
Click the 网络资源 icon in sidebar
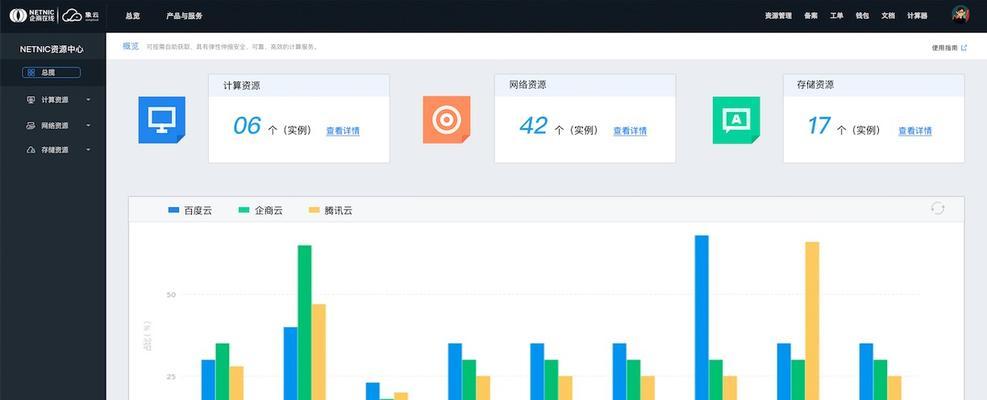point(30,125)
